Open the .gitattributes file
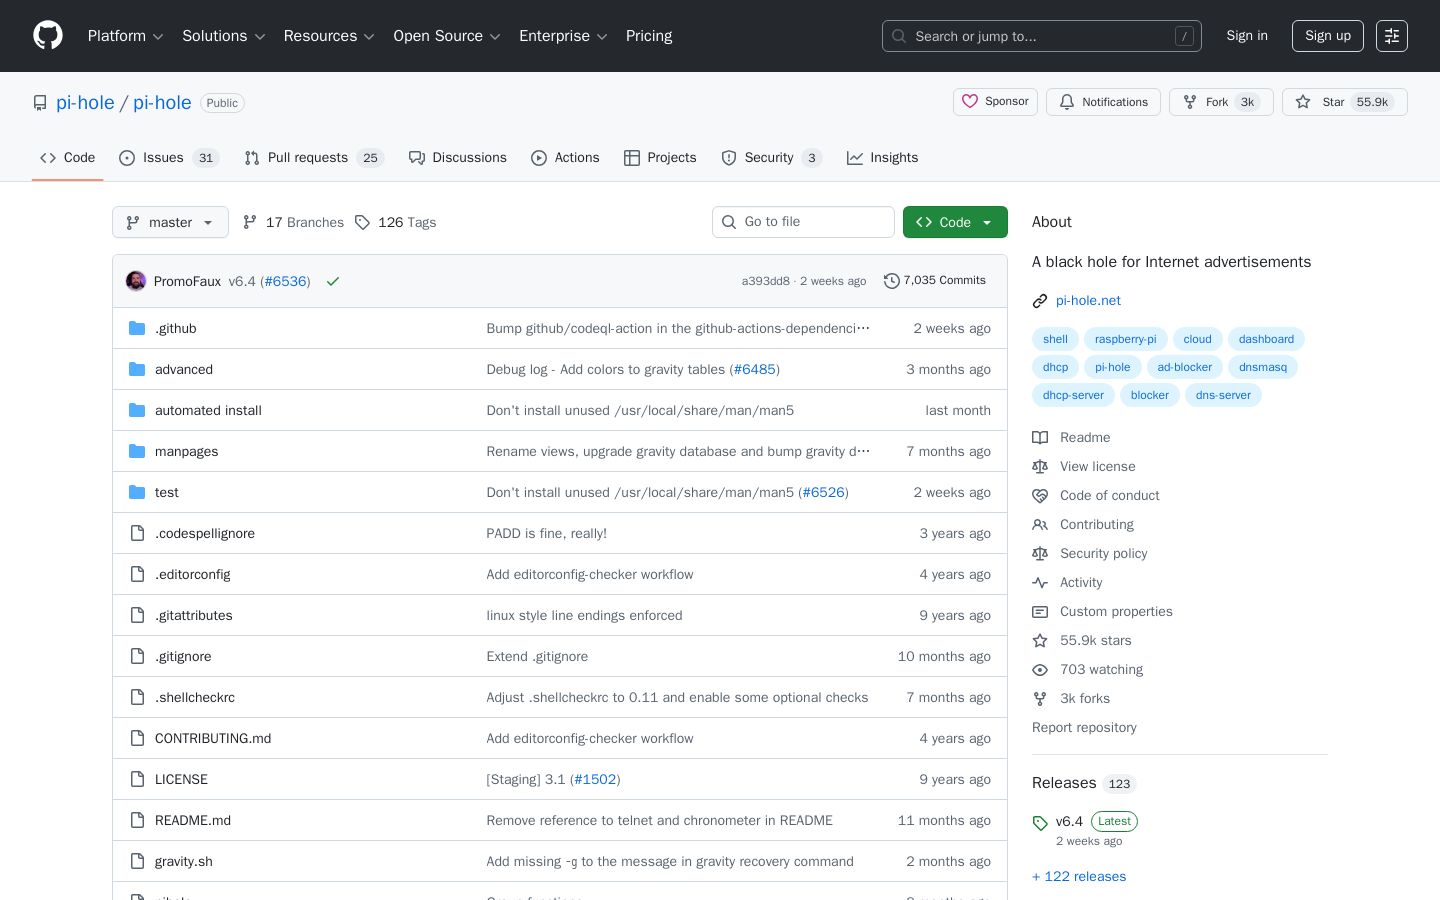The height and width of the screenshot is (900, 1440). pos(194,615)
